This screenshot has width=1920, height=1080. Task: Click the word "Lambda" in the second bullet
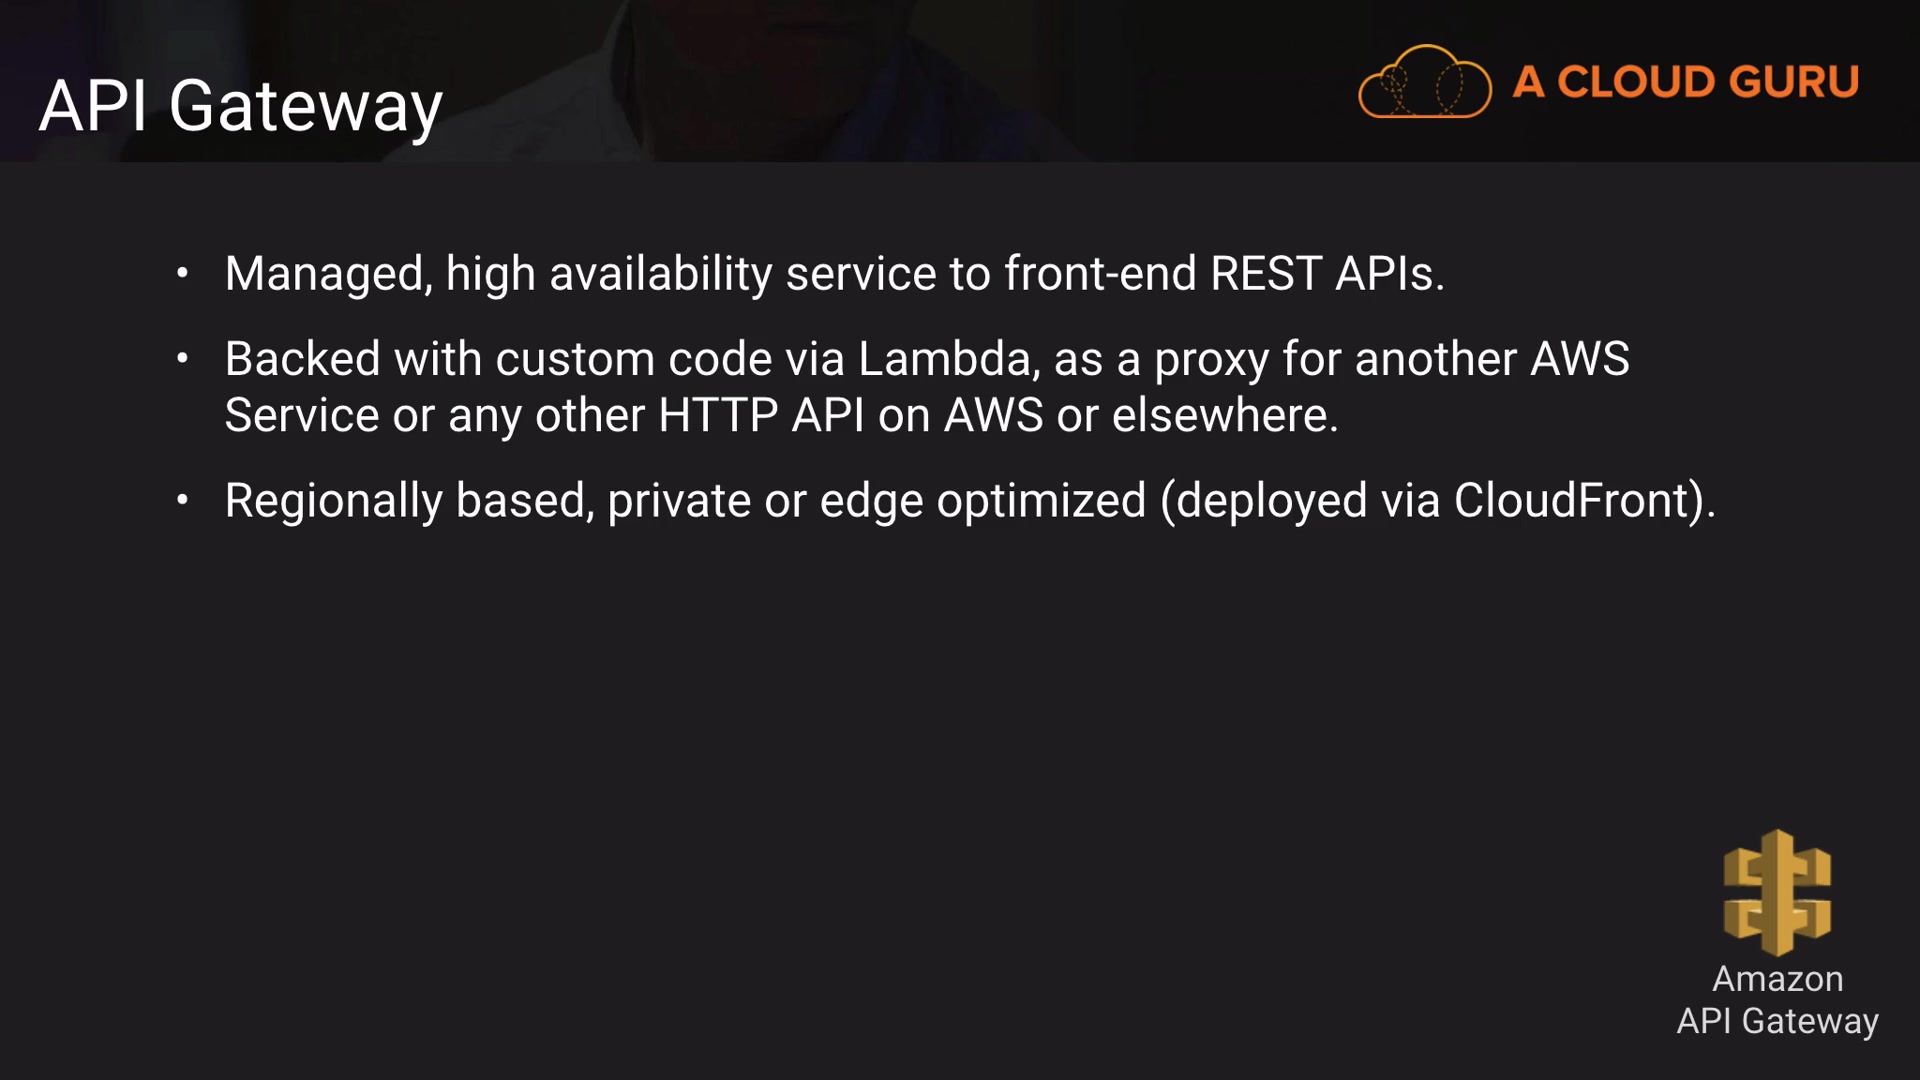[x=944, y=359]
